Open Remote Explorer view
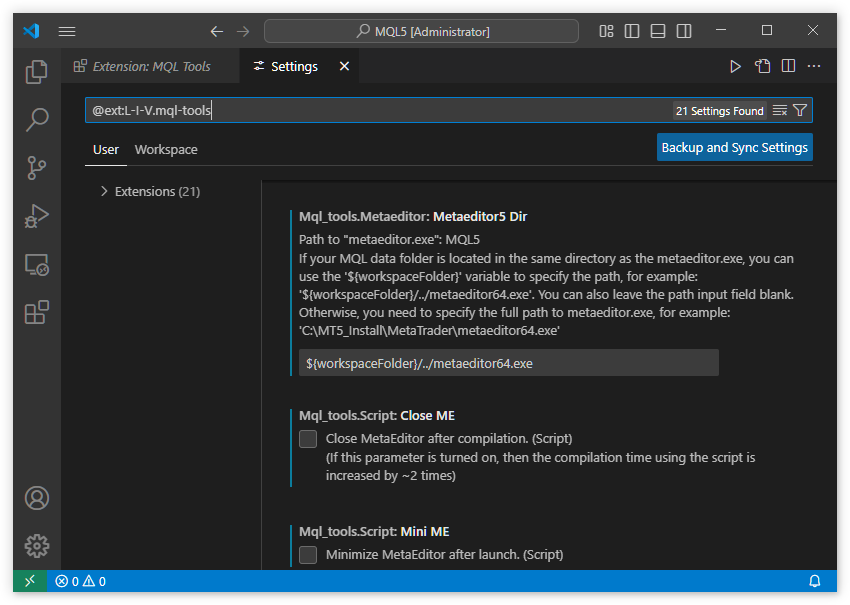850x605 pixels. coord(36,265)
